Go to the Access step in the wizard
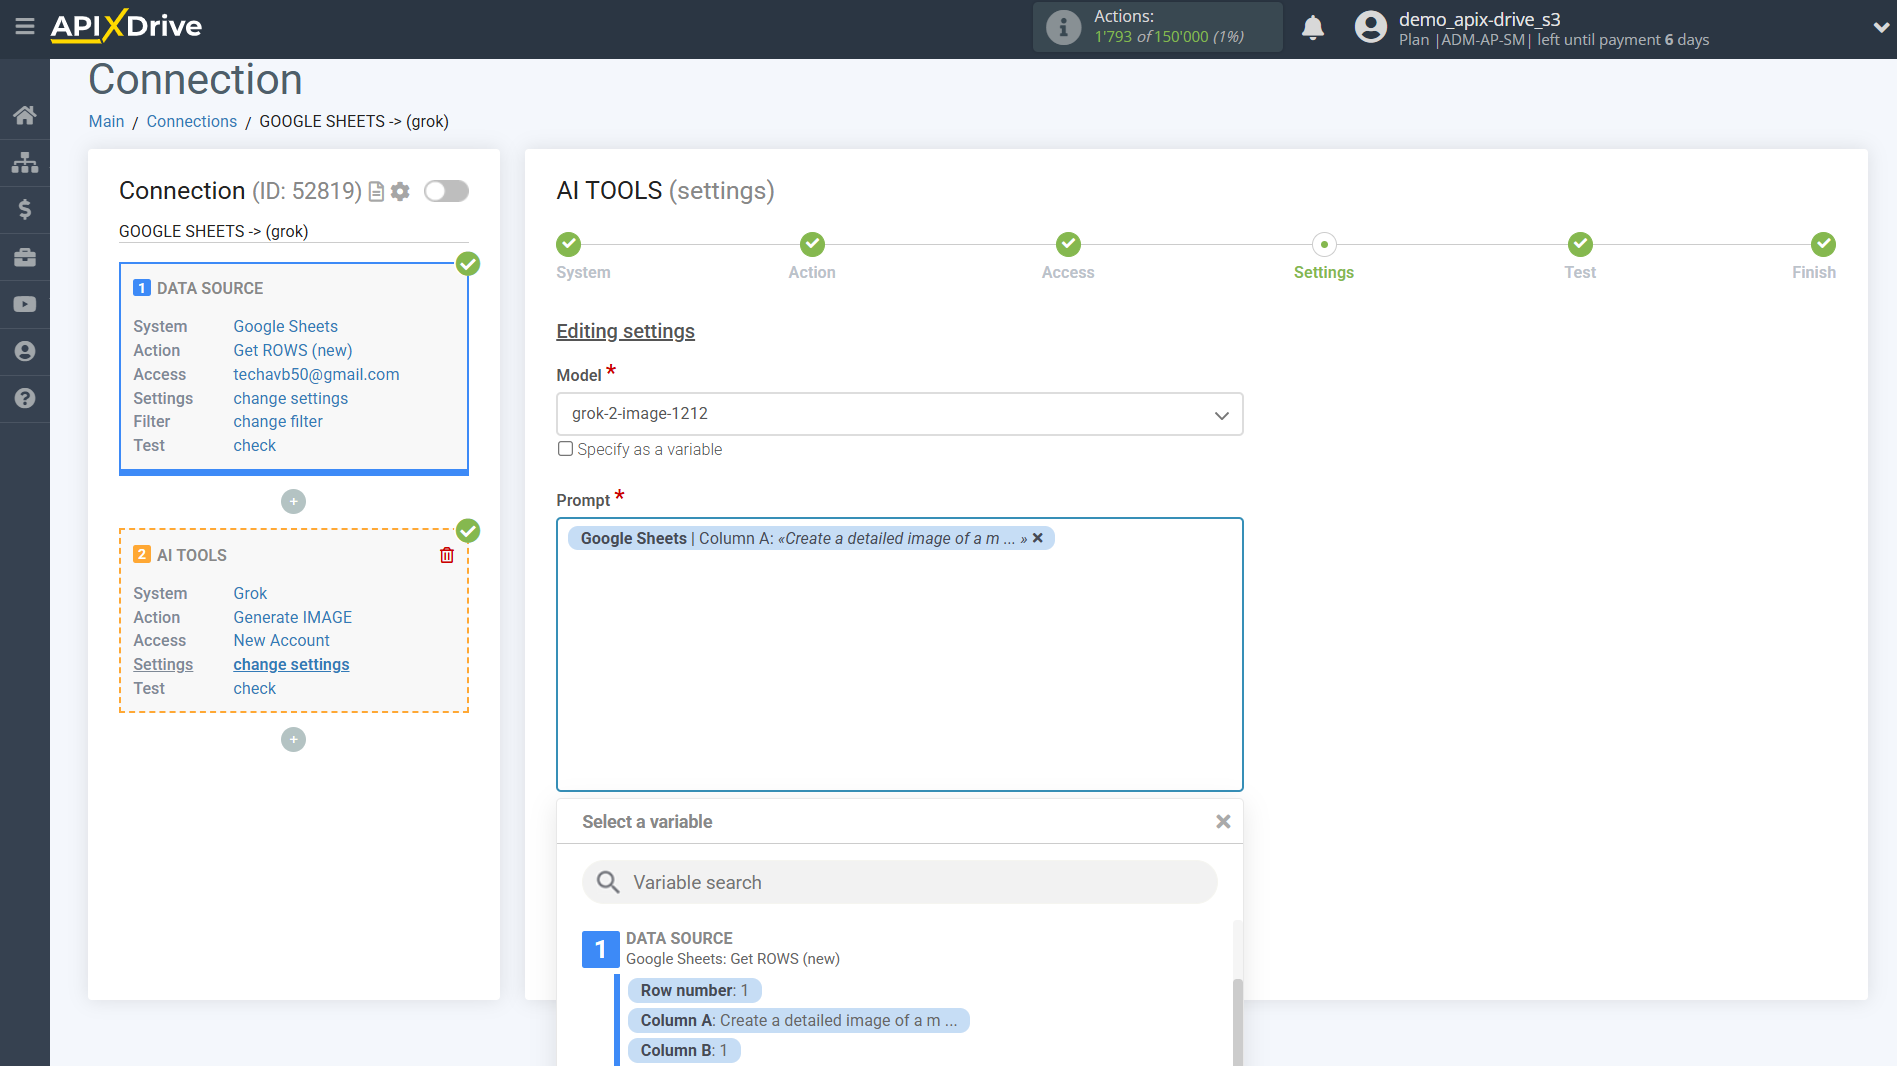 1067,245
